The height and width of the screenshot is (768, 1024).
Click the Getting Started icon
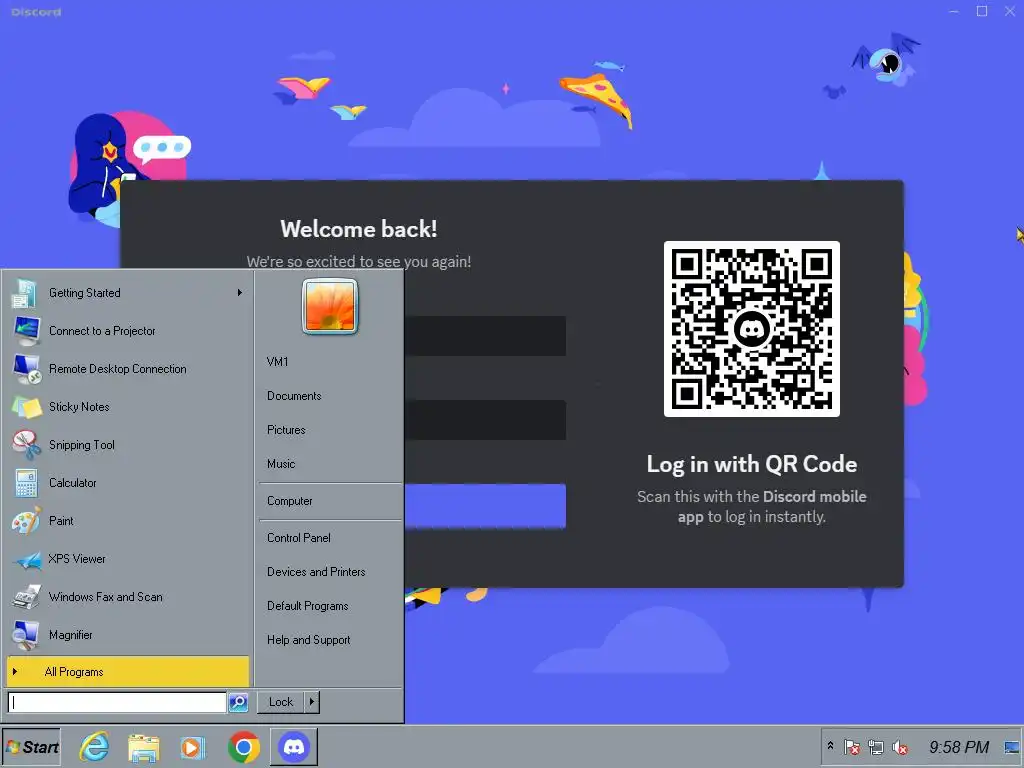(x=25, y=293)
